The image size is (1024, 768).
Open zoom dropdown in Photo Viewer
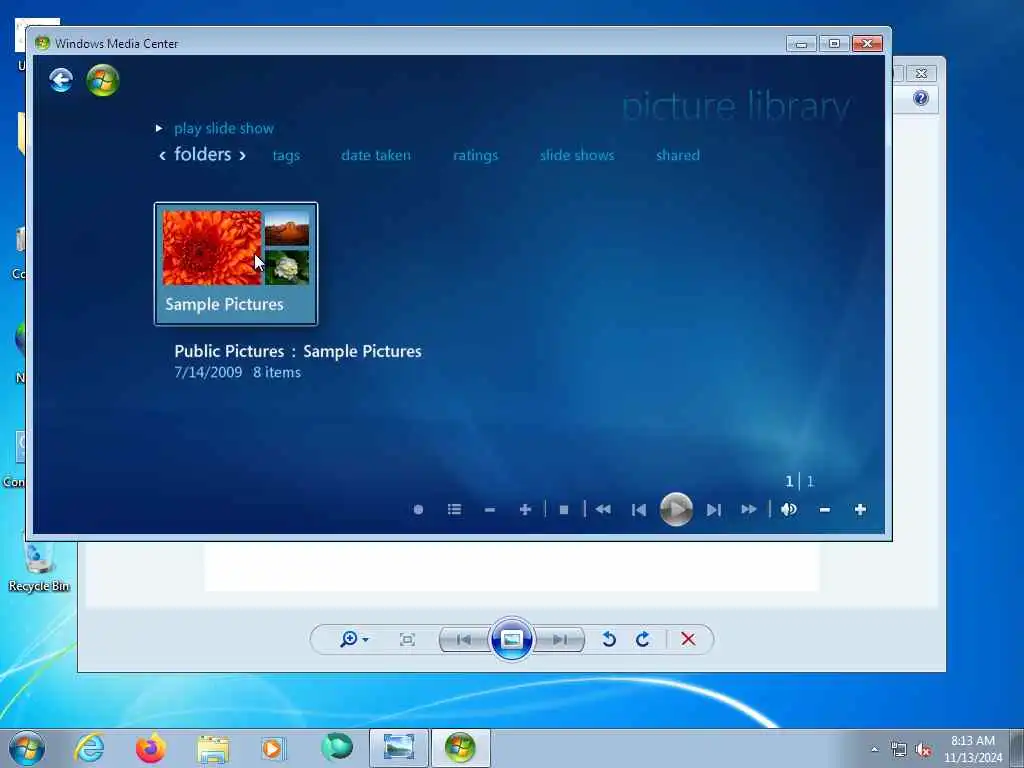point(354,639)
